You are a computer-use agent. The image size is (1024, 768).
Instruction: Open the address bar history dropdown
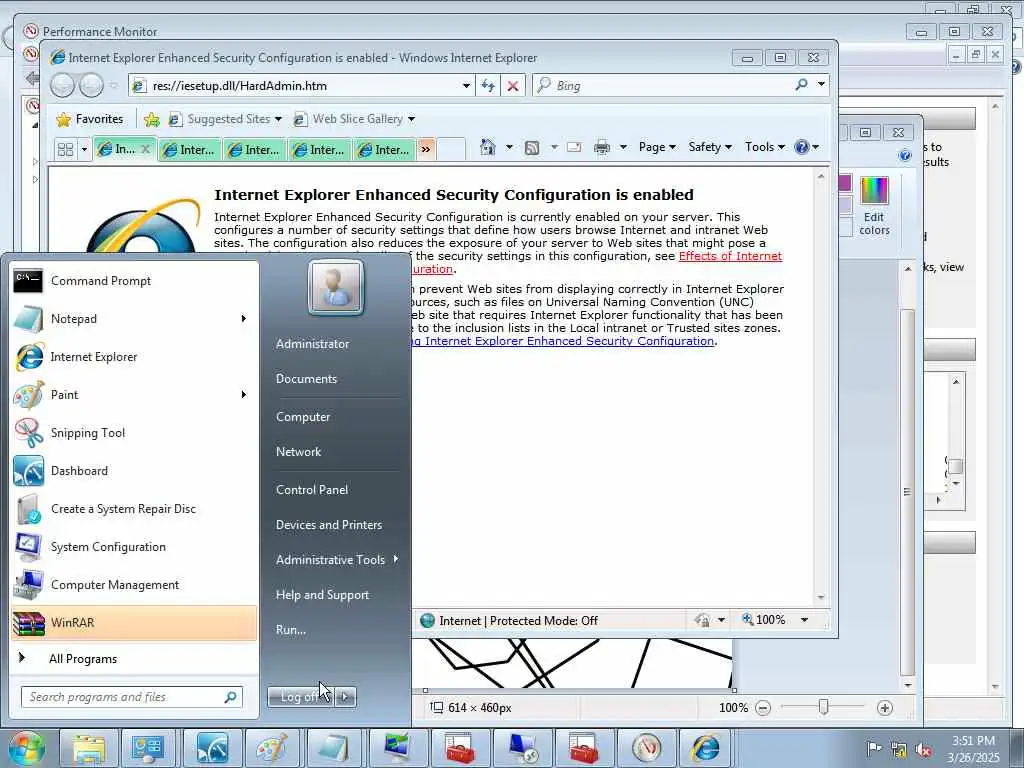(x=466, y=86)
